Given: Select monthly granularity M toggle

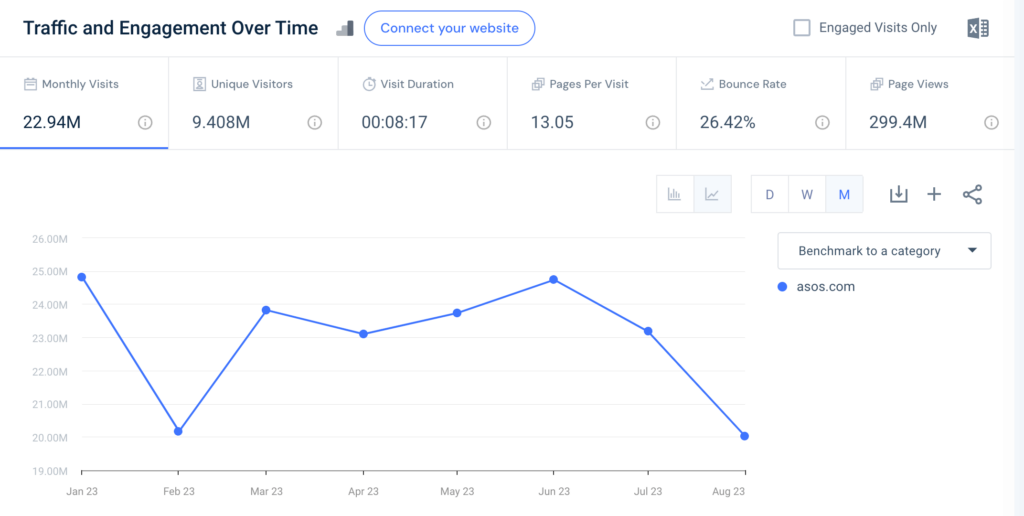Looking at the screenshot, I should pos(844,194).
